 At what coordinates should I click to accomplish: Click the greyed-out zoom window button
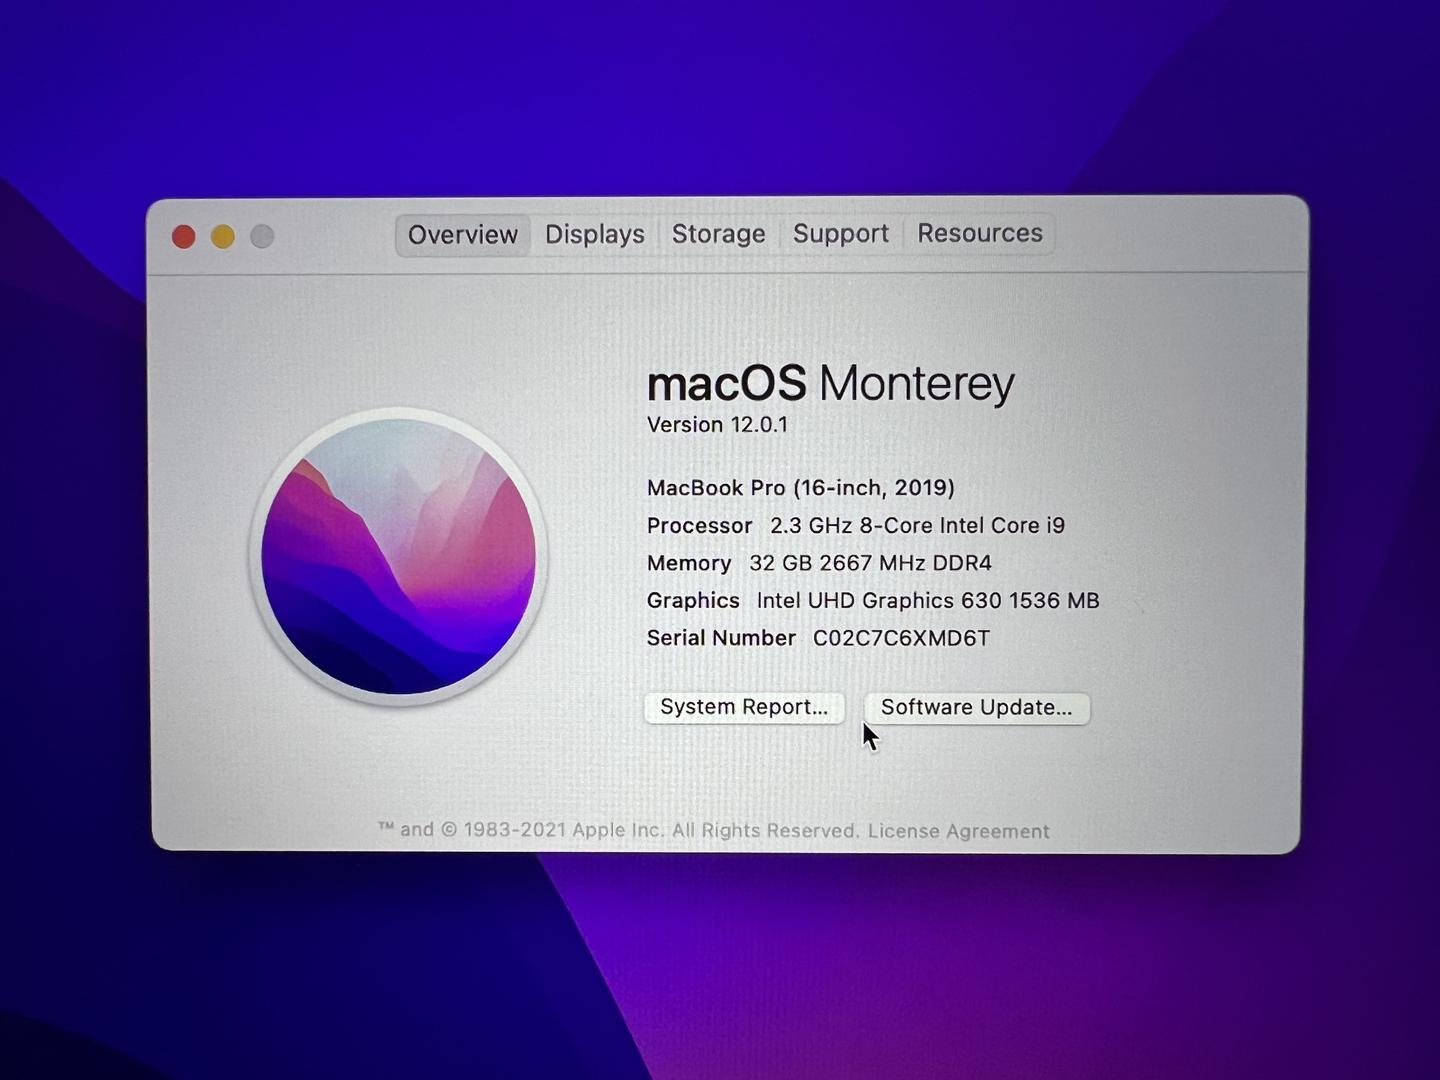coord(262,237)
